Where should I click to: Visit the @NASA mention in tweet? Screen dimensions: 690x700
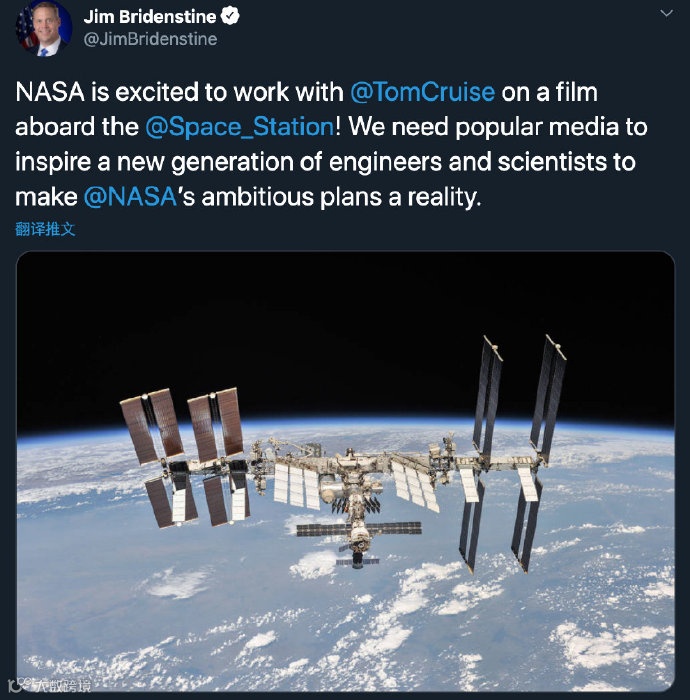point(128,197)
